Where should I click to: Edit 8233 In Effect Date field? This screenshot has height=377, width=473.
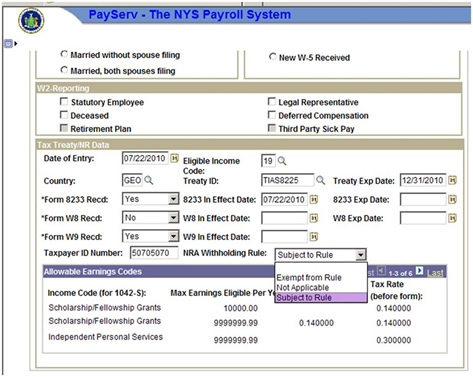click(x=284, y=199)
